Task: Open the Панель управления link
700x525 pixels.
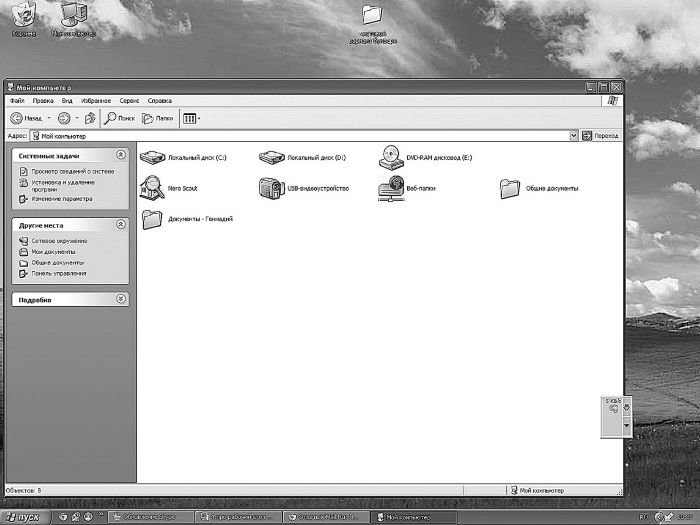Action: tap(58, 273)
